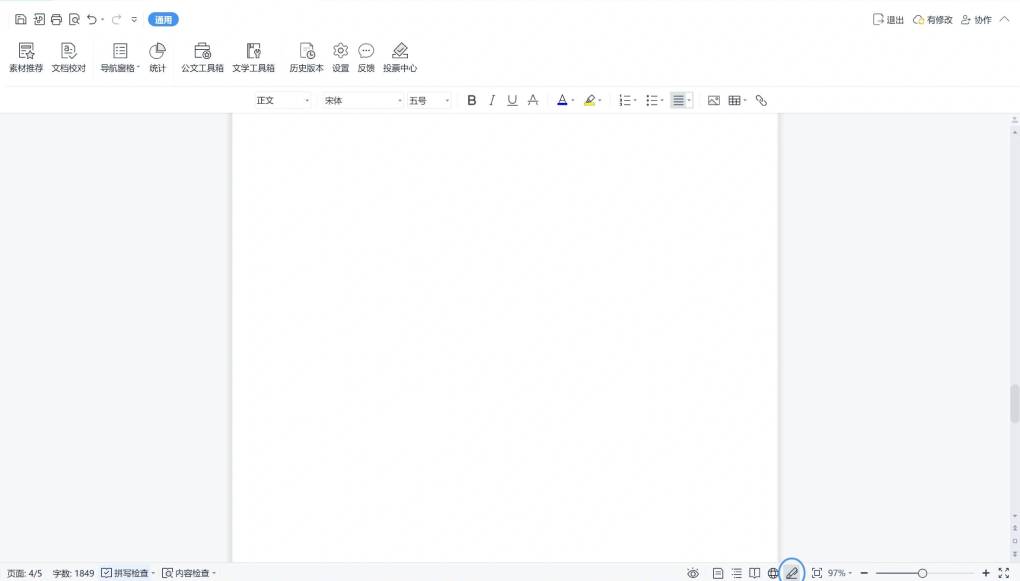Open the 五号 font size dropdown
1020x581 pixels.
pyautogui.click(x=425, y=100)
